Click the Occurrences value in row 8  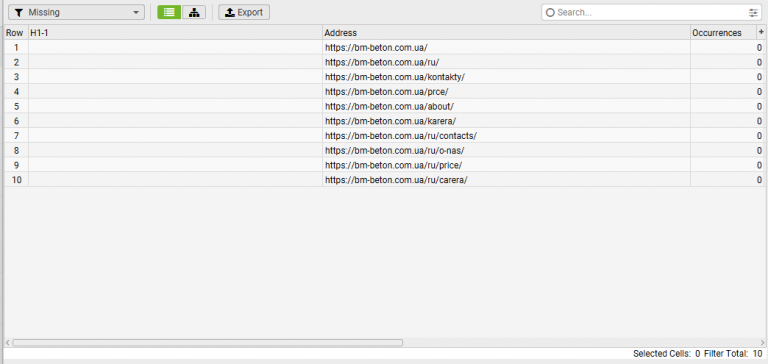pos(727,150)
